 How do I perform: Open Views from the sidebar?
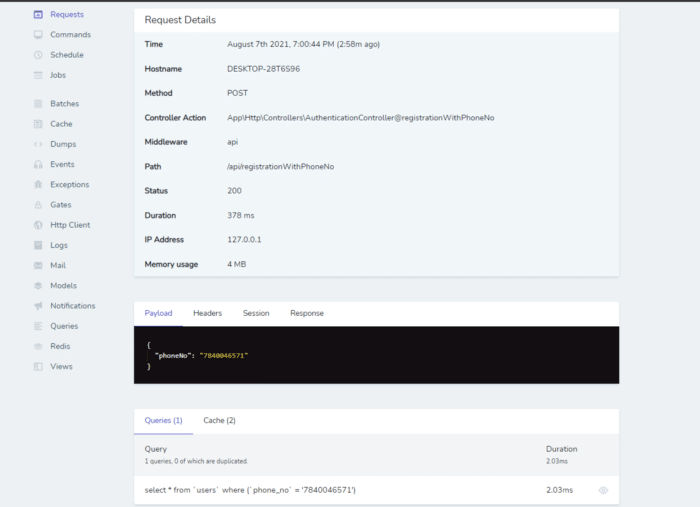(61, 366)
